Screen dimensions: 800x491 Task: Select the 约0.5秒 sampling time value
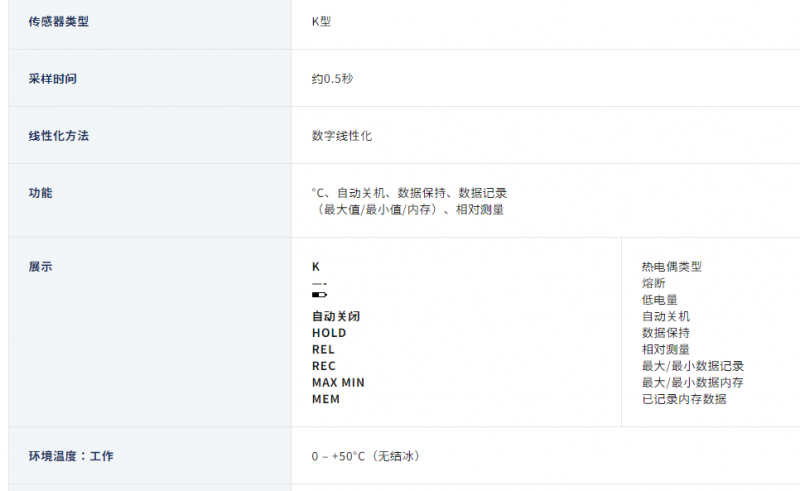coord(333,79)
